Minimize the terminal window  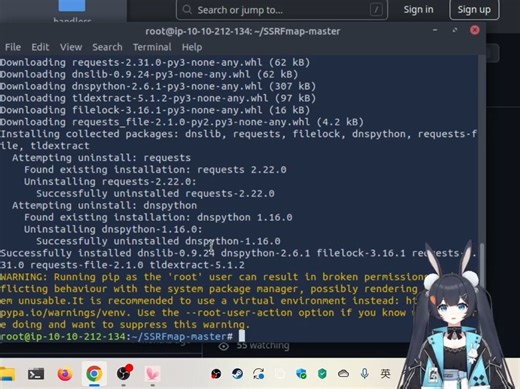435,30
